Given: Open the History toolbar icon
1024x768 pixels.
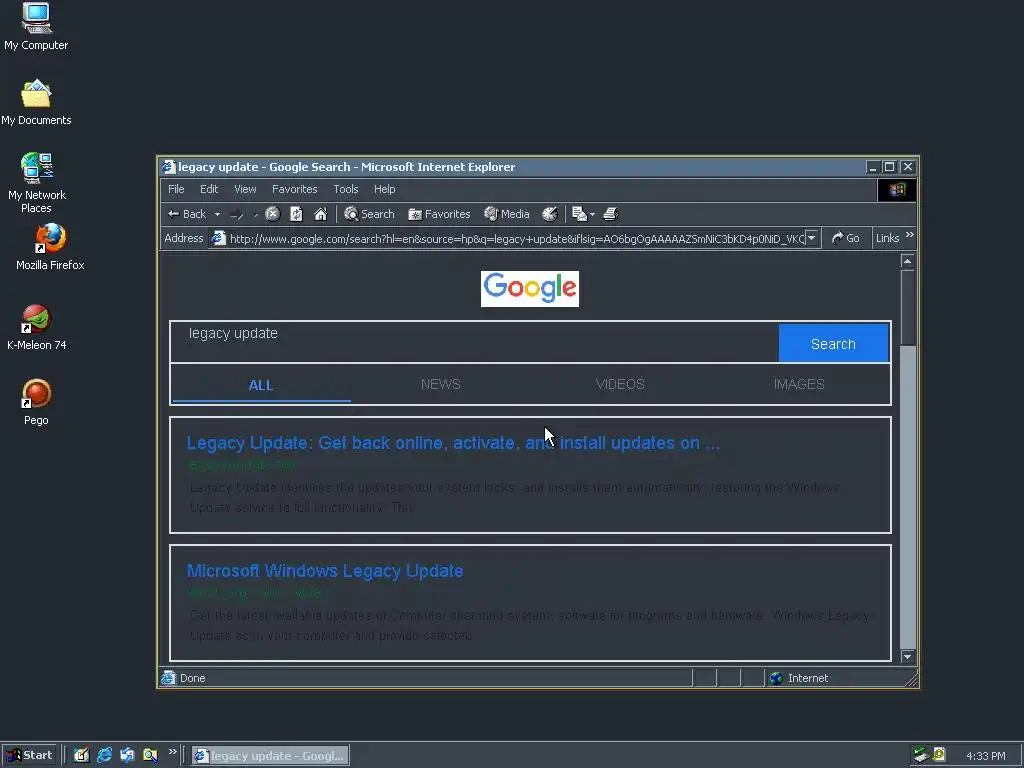Looking at the screenshot, I should (550, 214).
